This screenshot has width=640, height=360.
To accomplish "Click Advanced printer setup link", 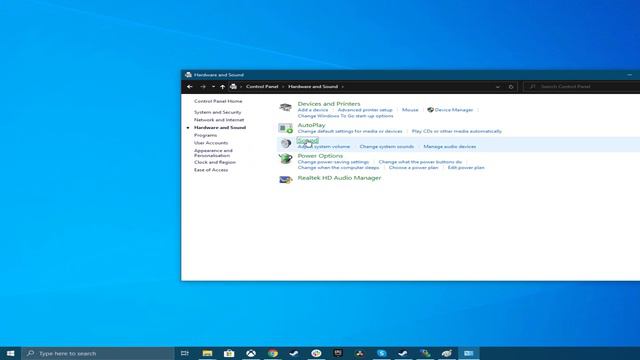I will 364,110.
